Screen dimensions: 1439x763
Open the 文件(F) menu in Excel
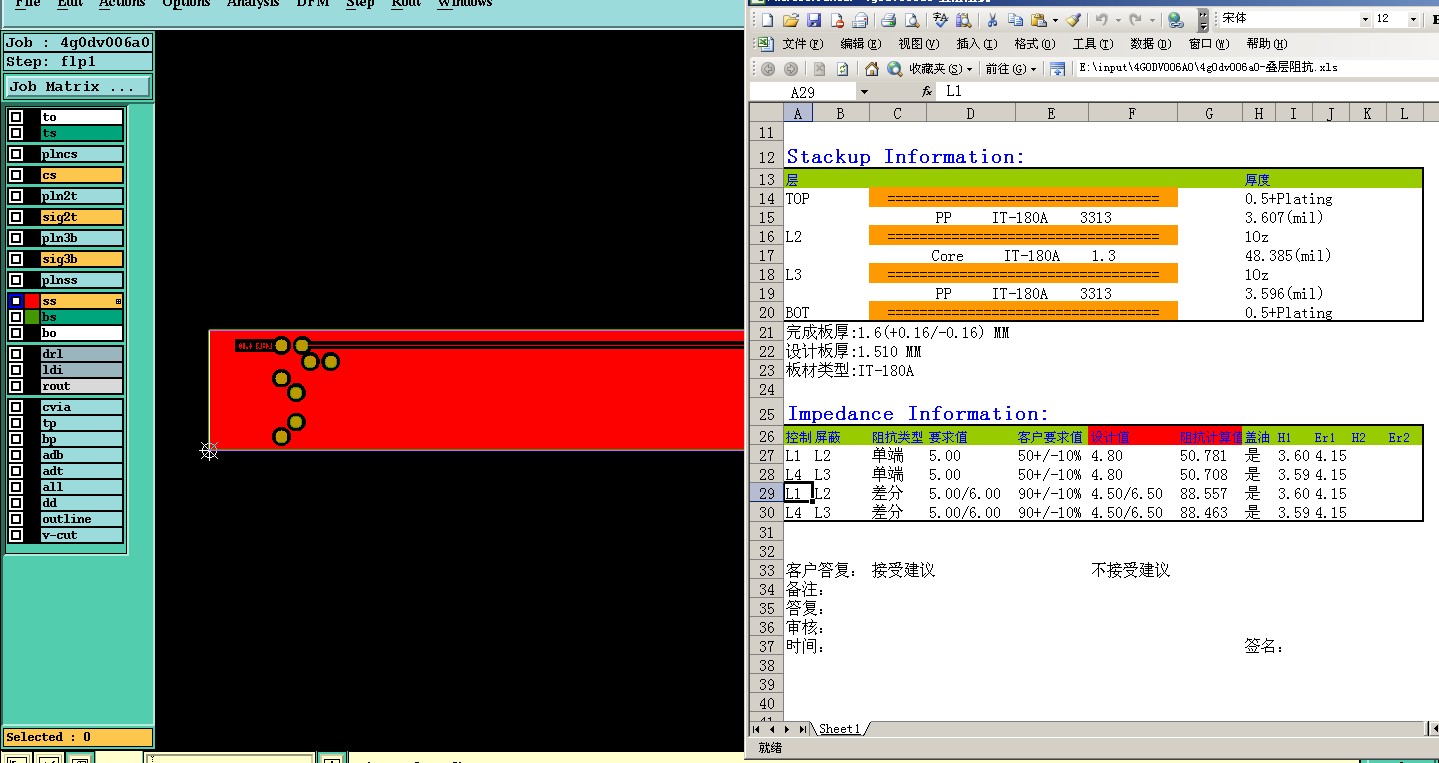point(802,44)
